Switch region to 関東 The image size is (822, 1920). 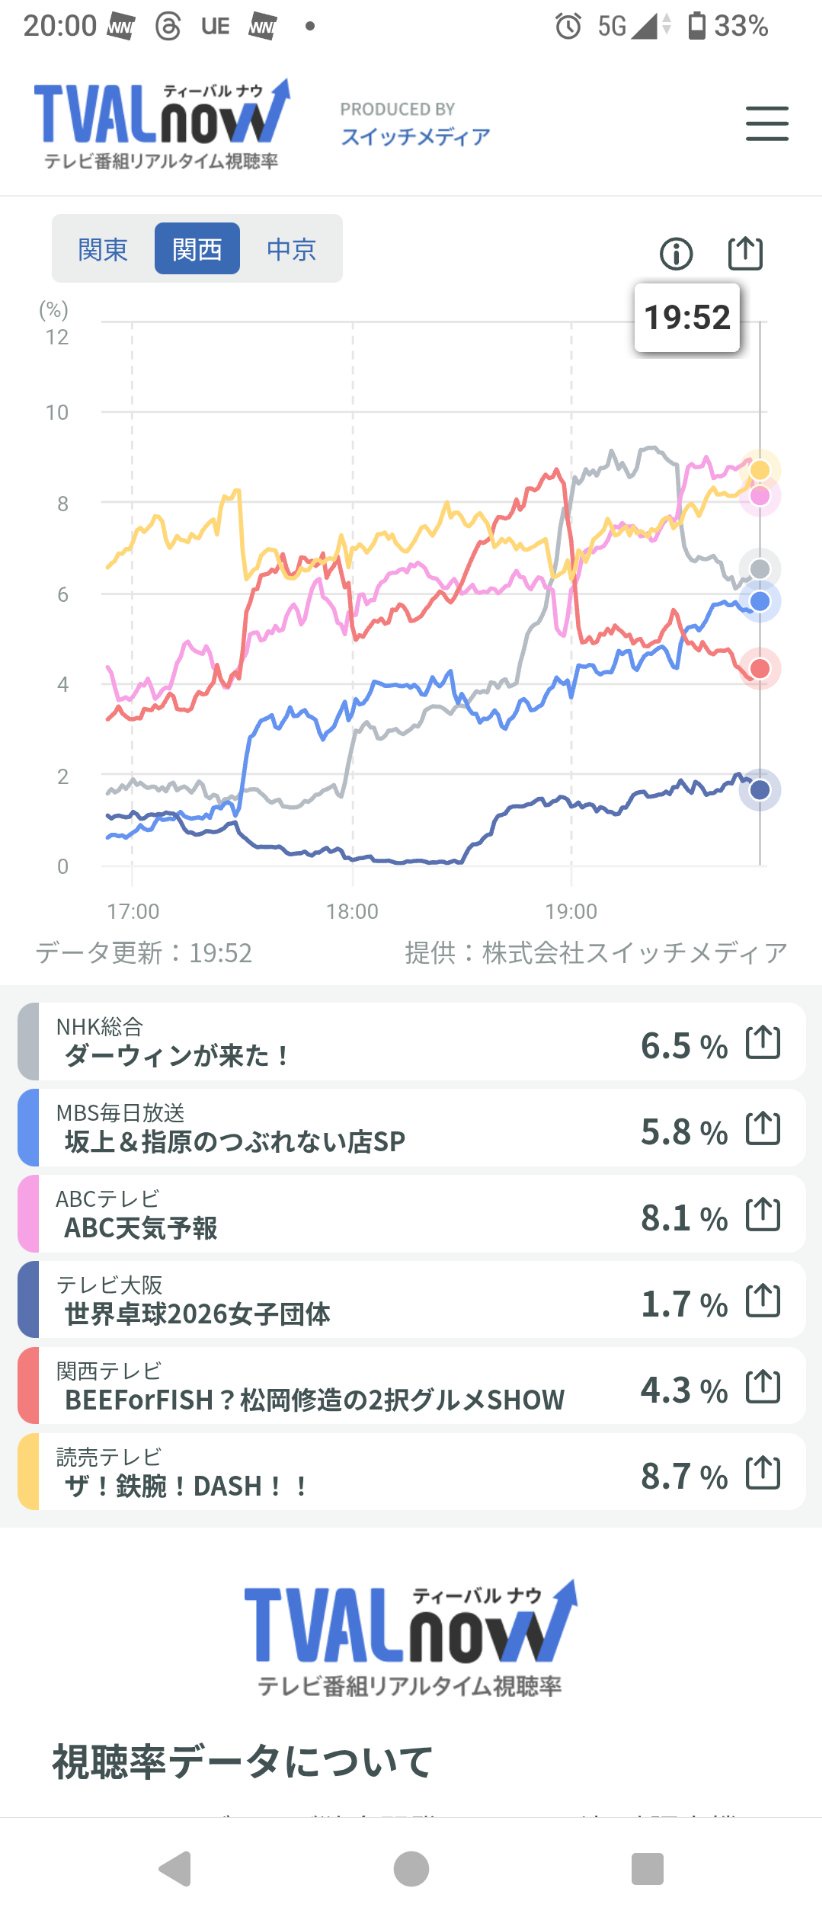(x=103, y=249)
